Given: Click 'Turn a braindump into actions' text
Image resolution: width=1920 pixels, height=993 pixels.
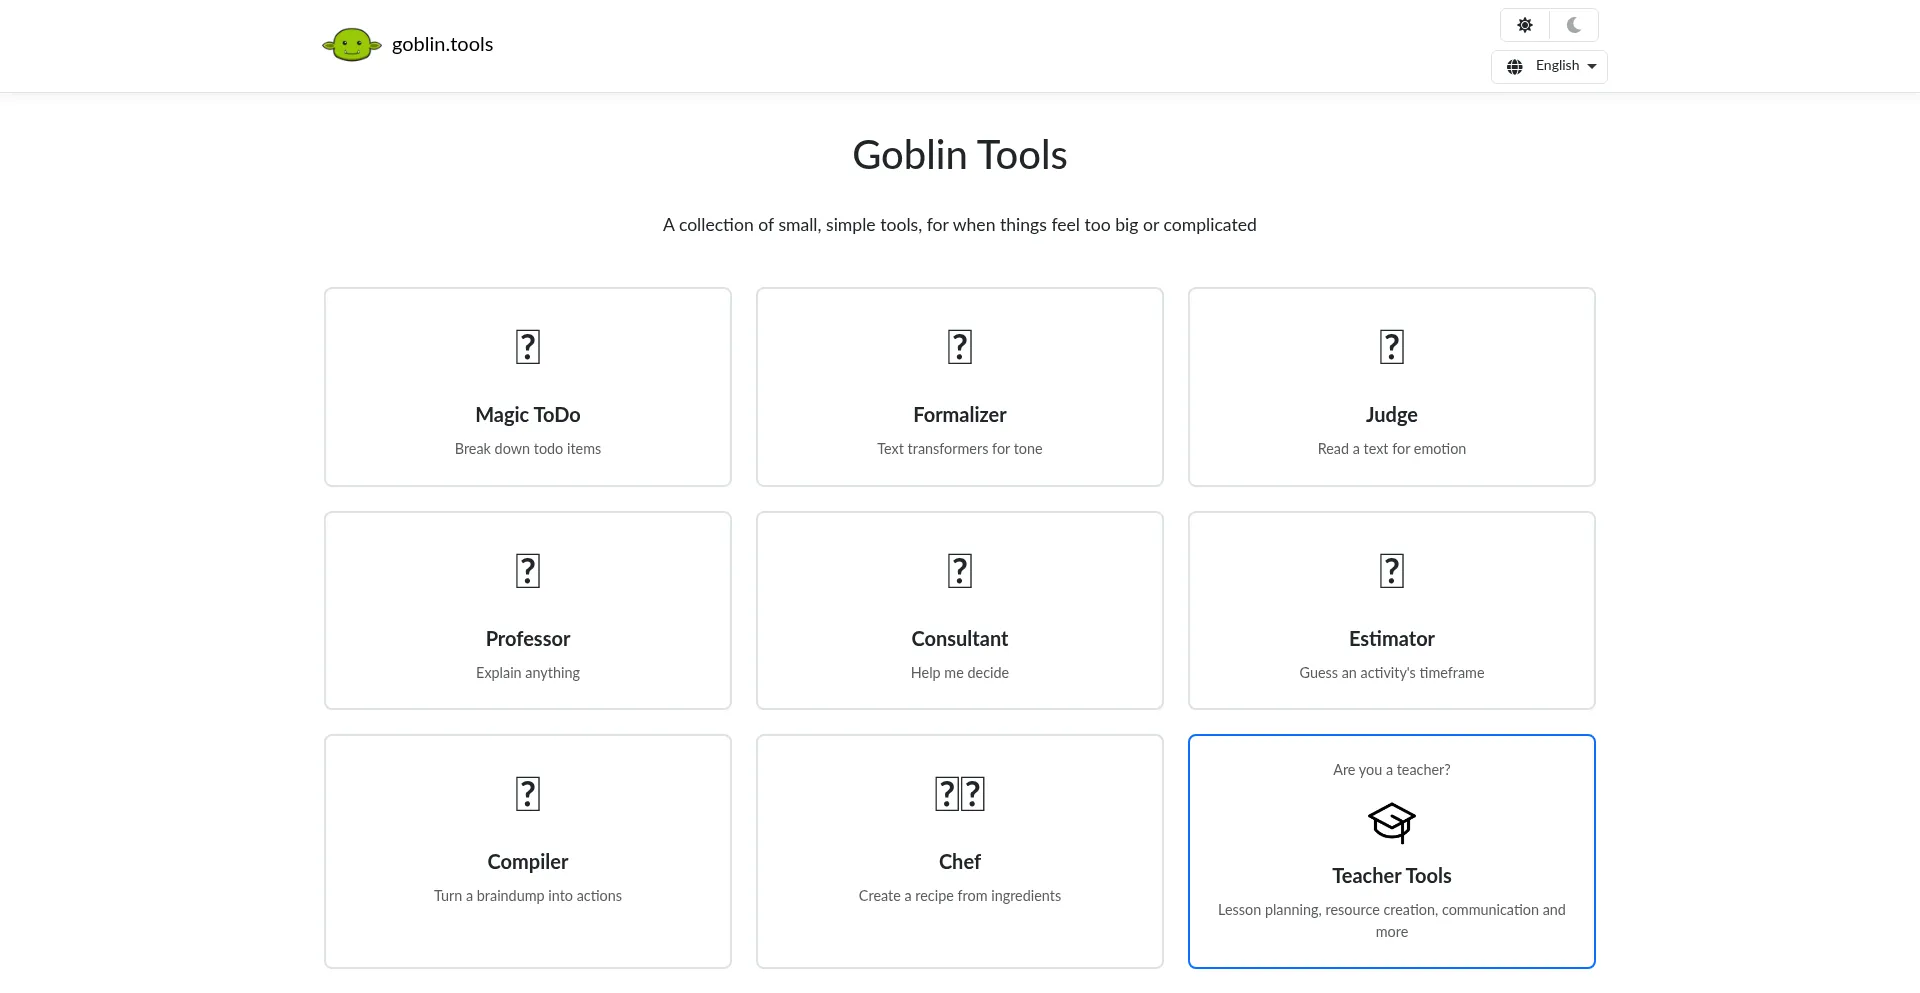Looking at the screenshot, I should 528,896.
